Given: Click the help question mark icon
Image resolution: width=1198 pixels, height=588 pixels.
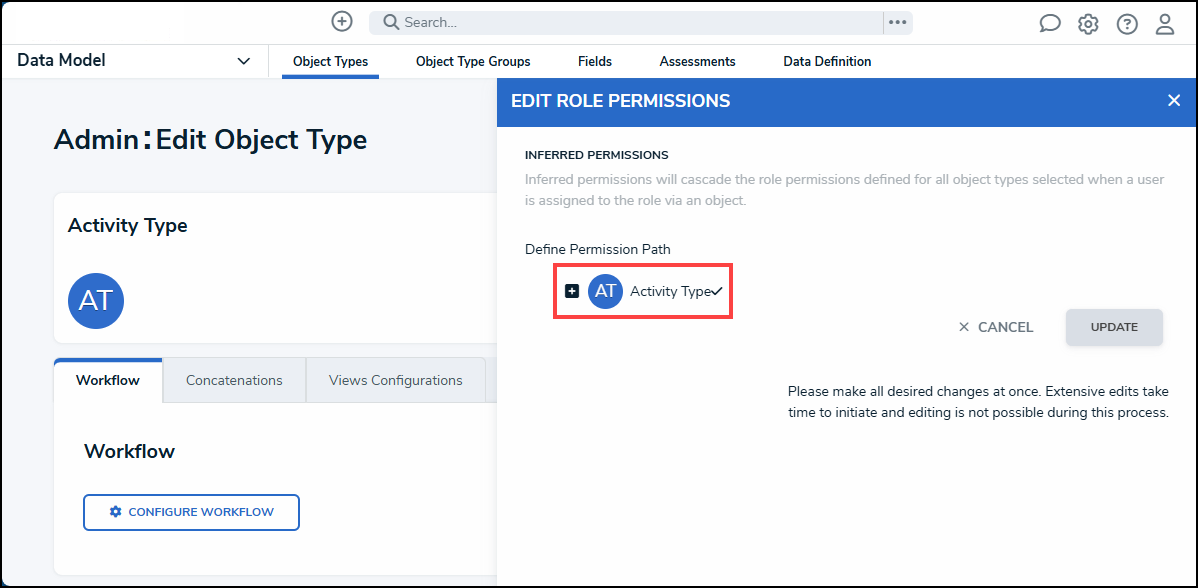Looking at the screenshot, I should (1127, 24).
